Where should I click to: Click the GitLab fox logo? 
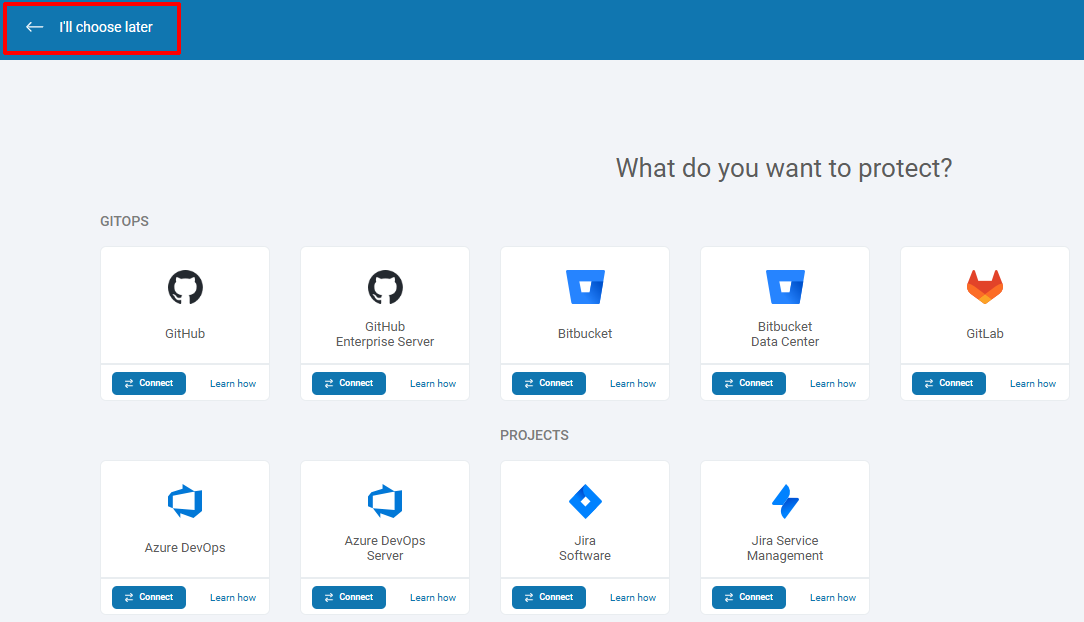(985, 288)
